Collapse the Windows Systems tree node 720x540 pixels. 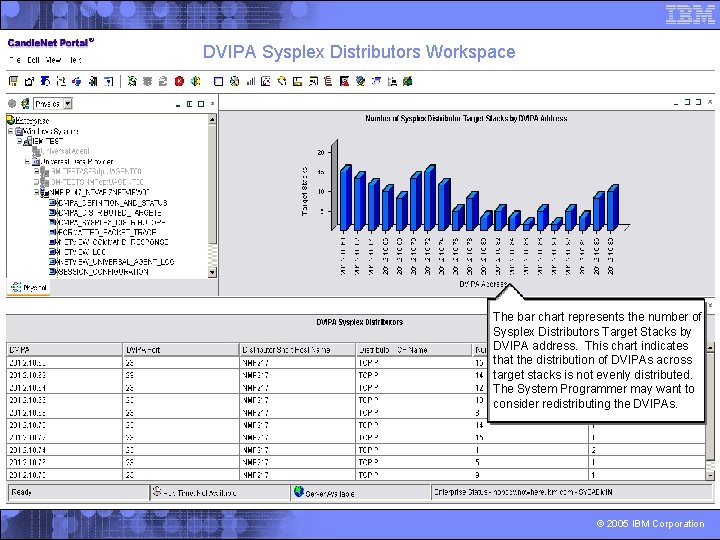pyautogui.click(x=11, y=131)
